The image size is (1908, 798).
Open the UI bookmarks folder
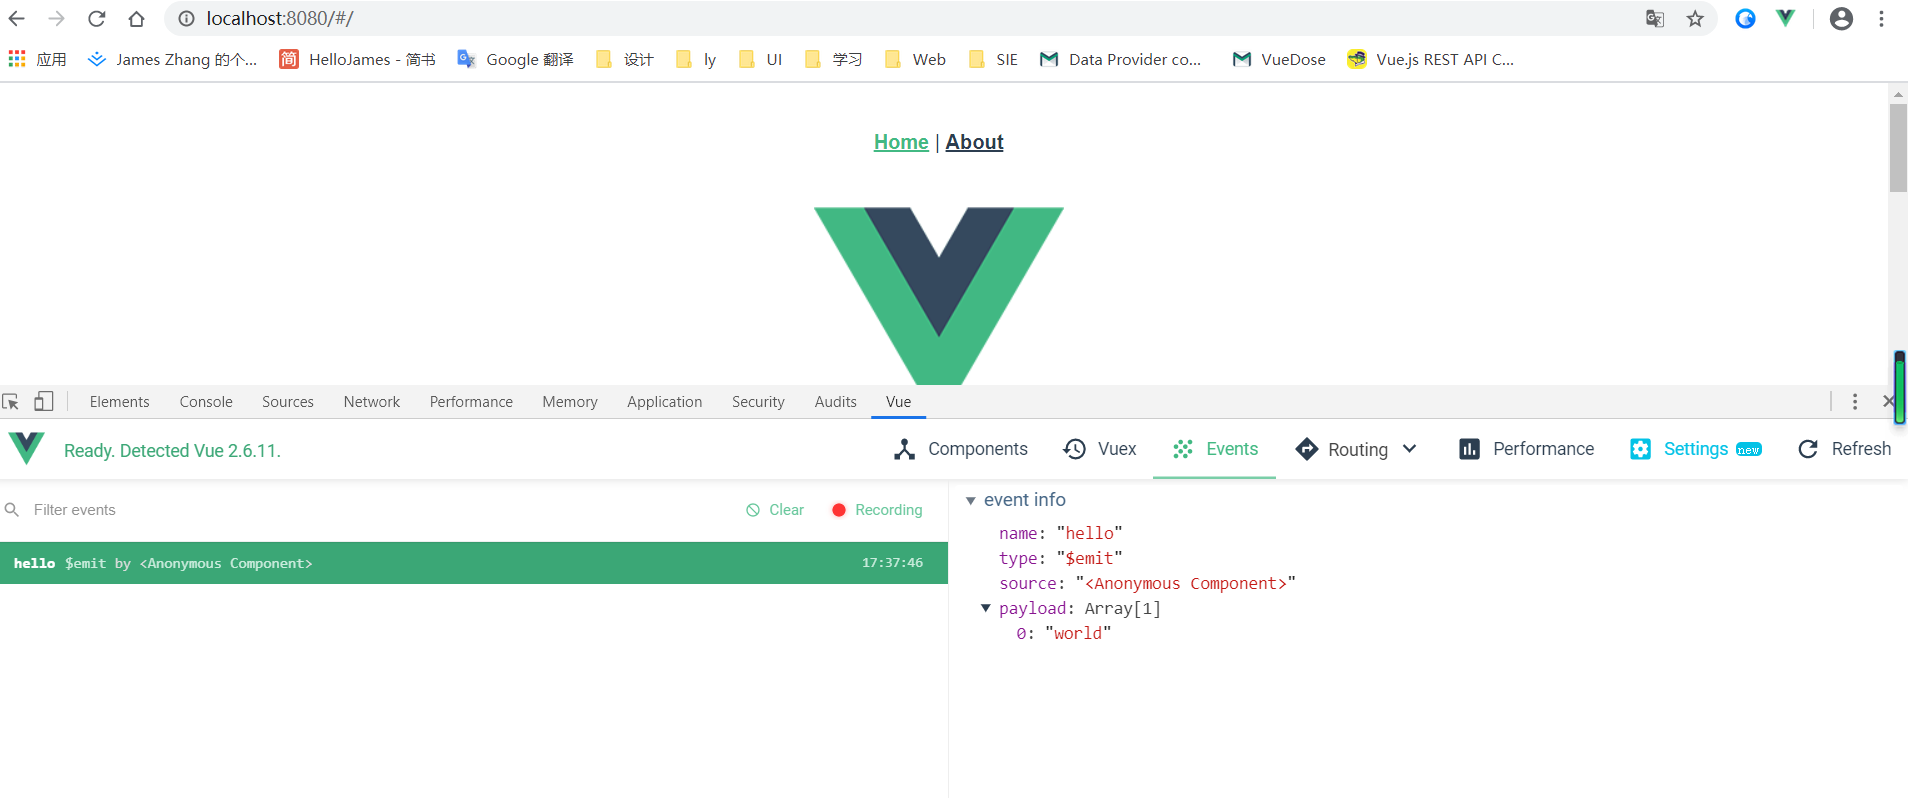[760, 59]
